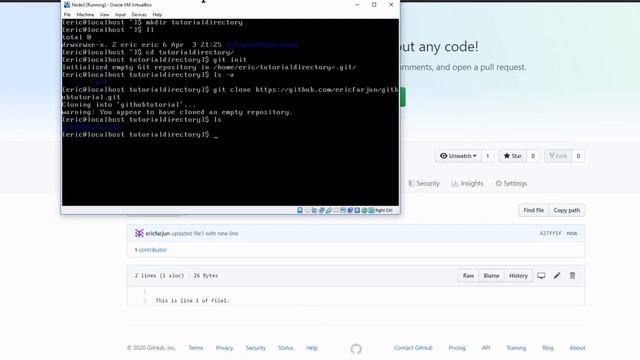The height and width of the screenshot is (360, 640).
Task: Click the Find file button
Action: pyautogui.click(x=533, y=210)
